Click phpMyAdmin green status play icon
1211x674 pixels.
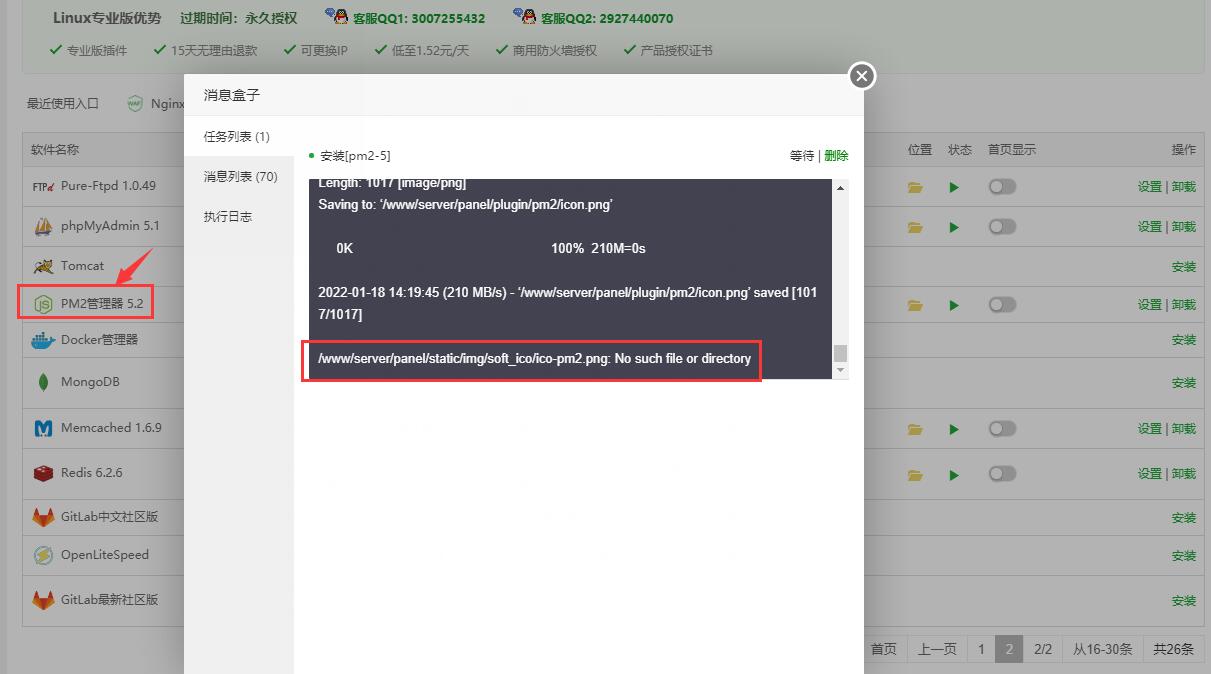point(954,227)
